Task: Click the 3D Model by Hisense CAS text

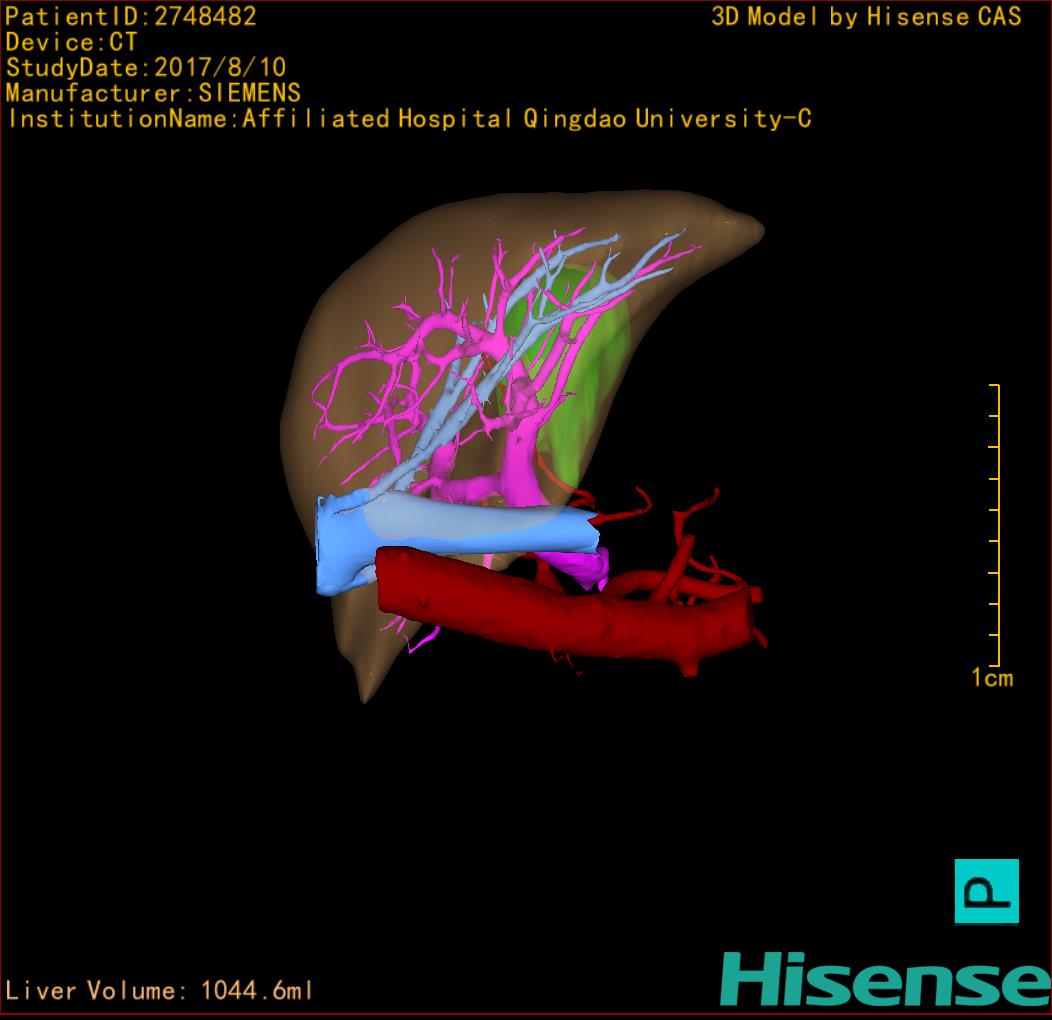Action: click(x=866, y=17)
